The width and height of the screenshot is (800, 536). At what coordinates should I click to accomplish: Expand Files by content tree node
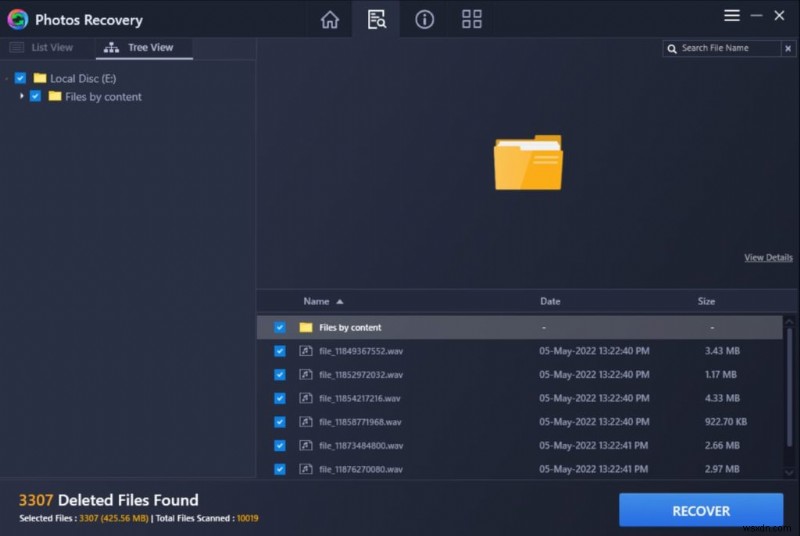pyautogui.click(x=21, y=96)
